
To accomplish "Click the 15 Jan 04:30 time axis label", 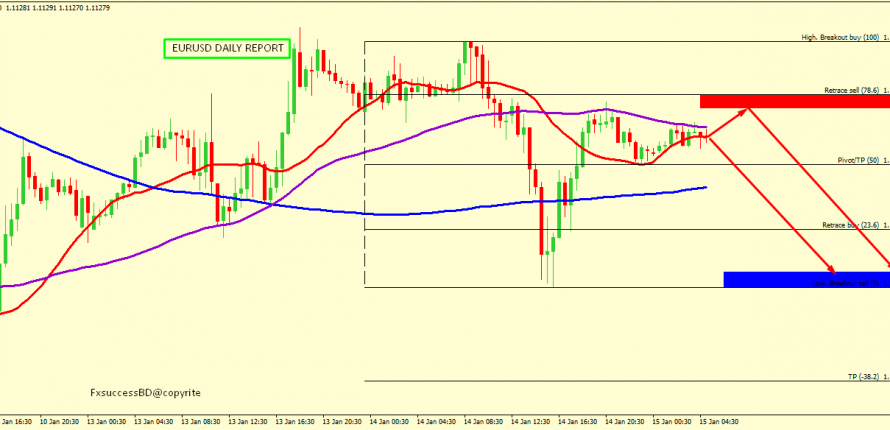I will pyautogui.click(x=719, y=421).
